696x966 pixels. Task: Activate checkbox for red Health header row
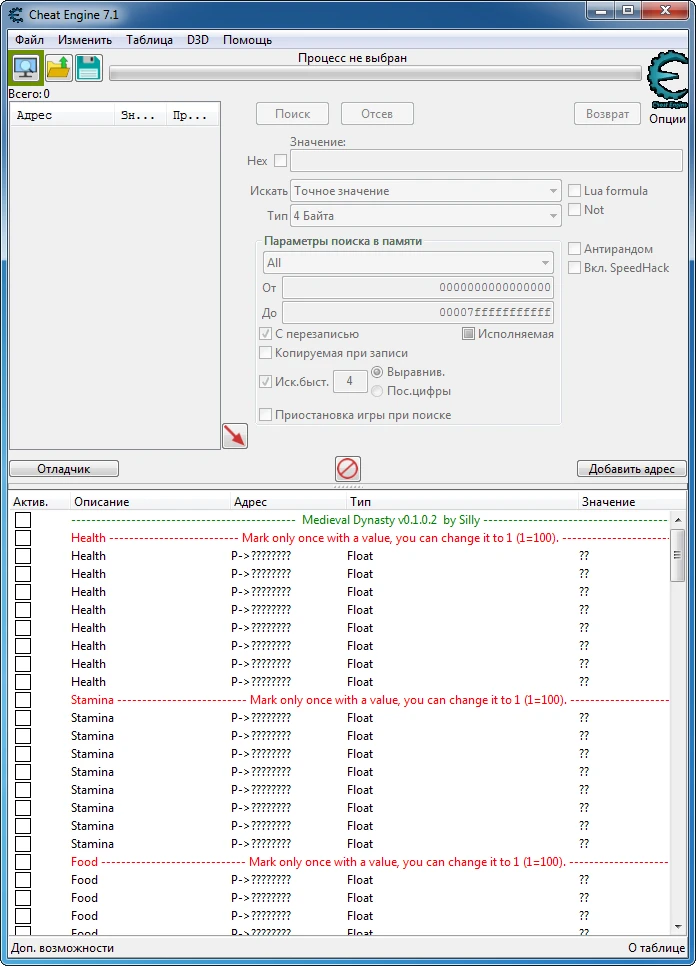(23, 538)
